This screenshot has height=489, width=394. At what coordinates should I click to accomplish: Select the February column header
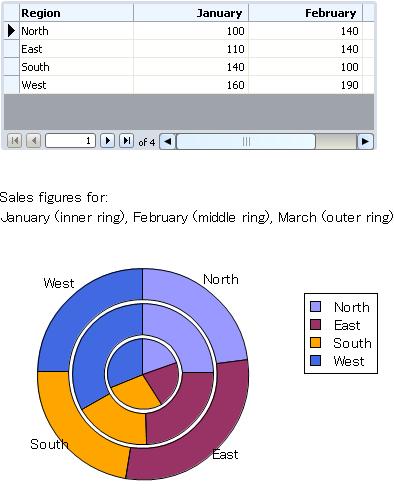pos(305,13)
